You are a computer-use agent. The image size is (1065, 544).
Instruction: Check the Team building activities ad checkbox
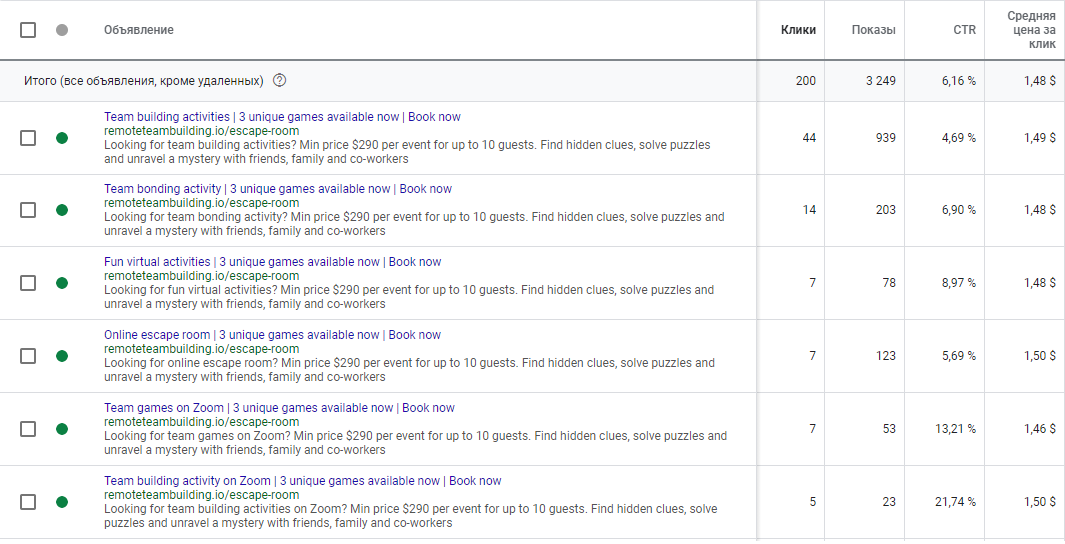click(x=28, y=138)
